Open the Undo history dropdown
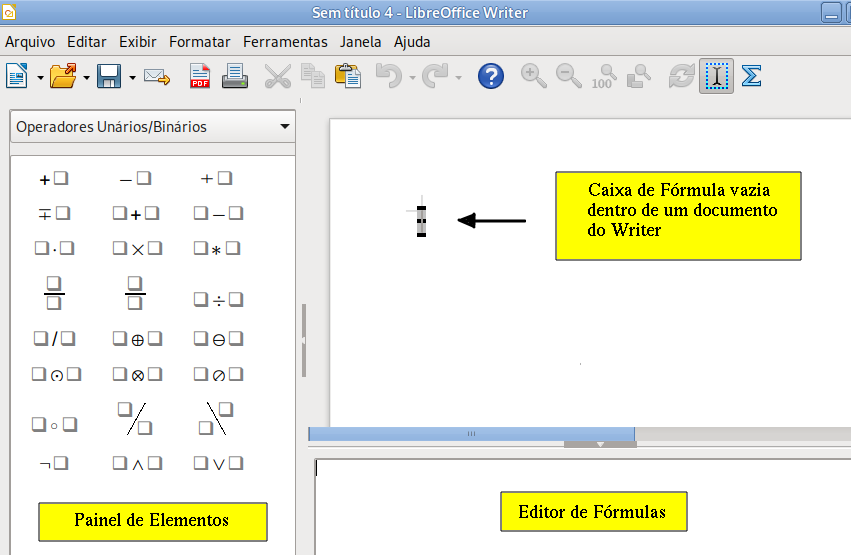The height and width of the screenshot is (555, 851). click(x=412, y=78)
